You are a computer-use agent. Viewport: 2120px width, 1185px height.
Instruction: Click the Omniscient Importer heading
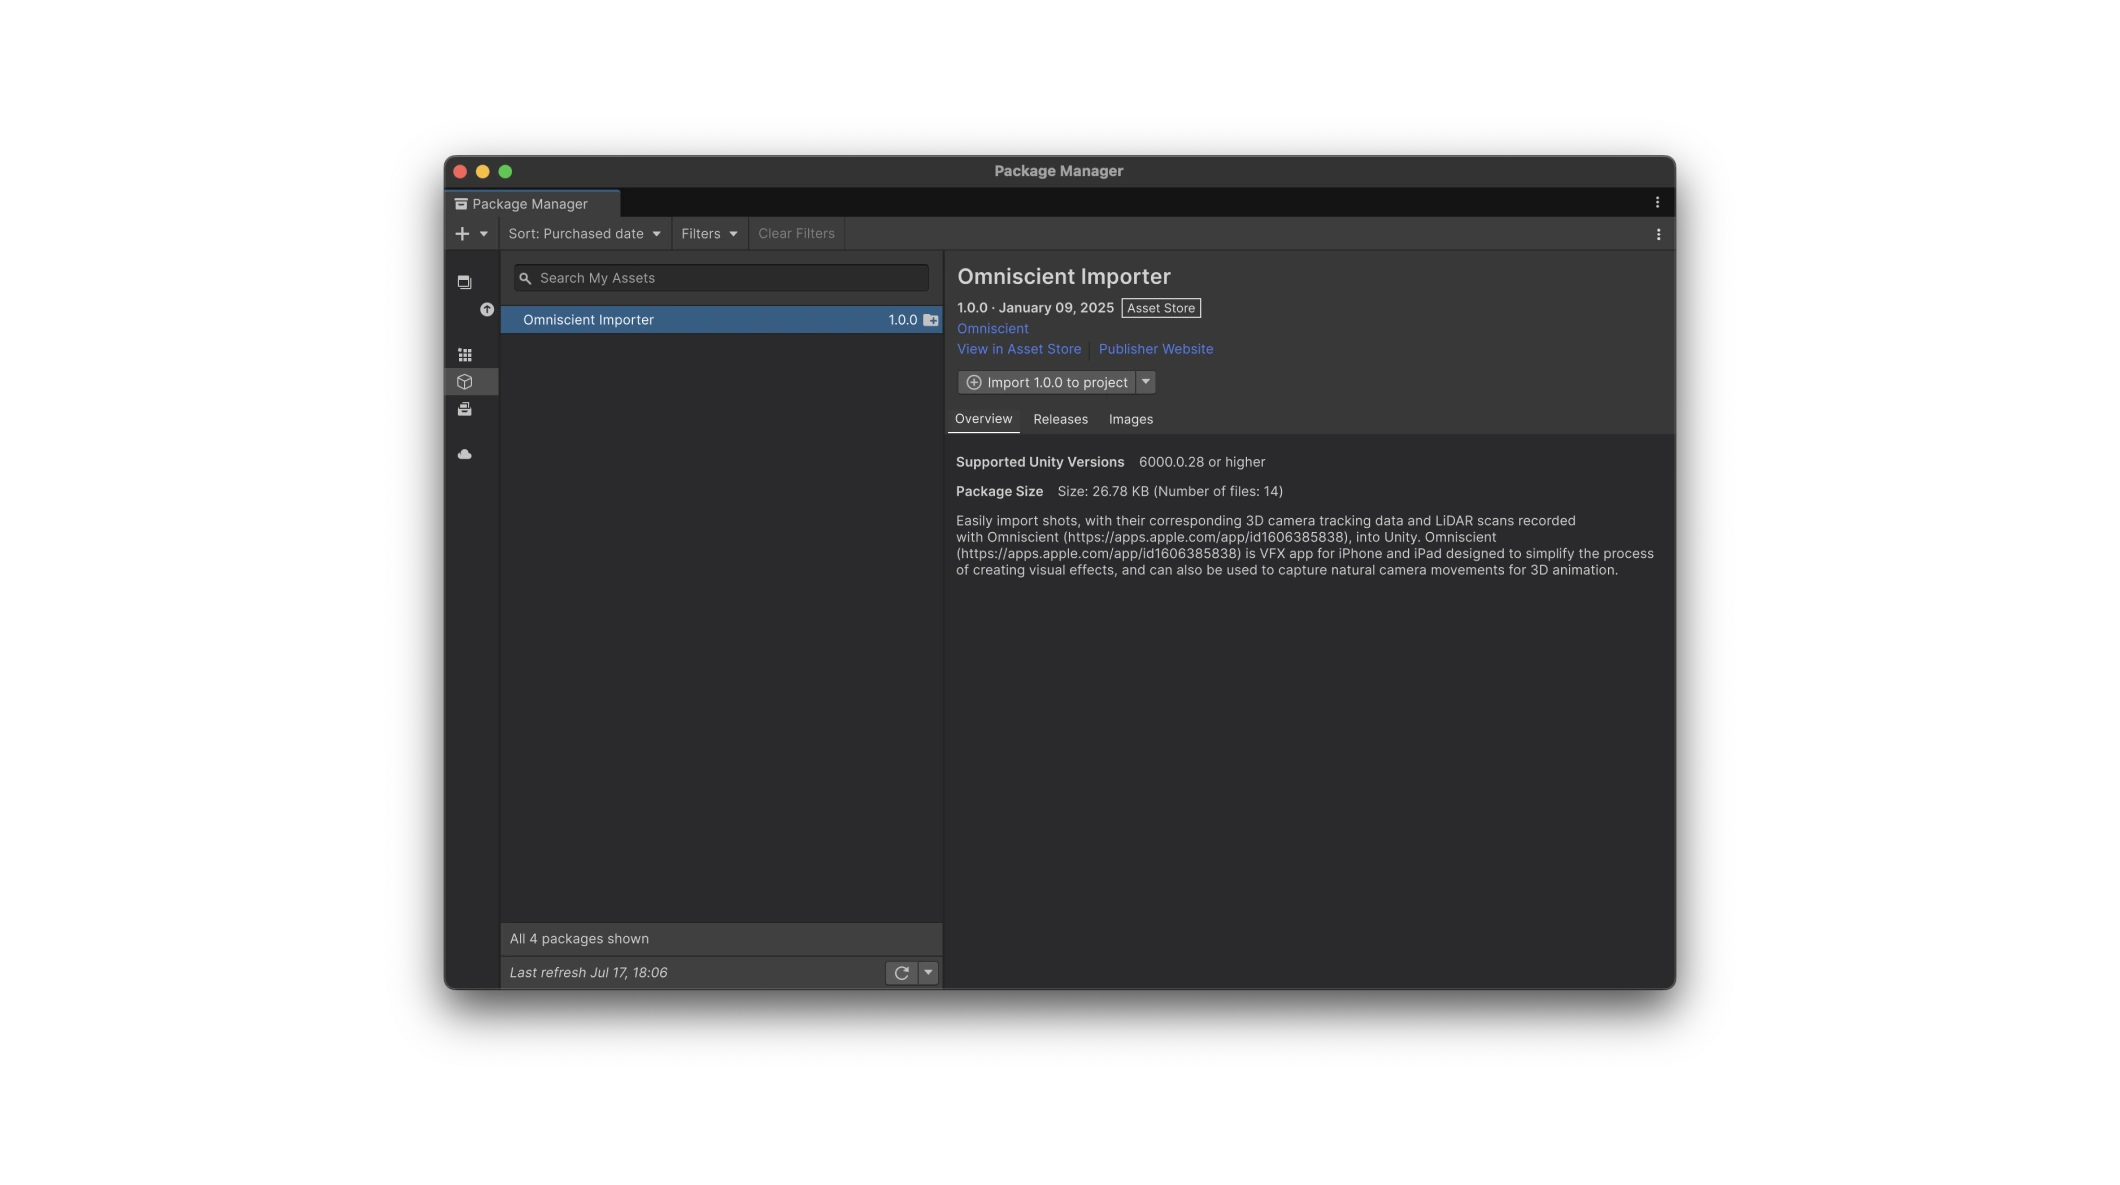[1063, 277]
